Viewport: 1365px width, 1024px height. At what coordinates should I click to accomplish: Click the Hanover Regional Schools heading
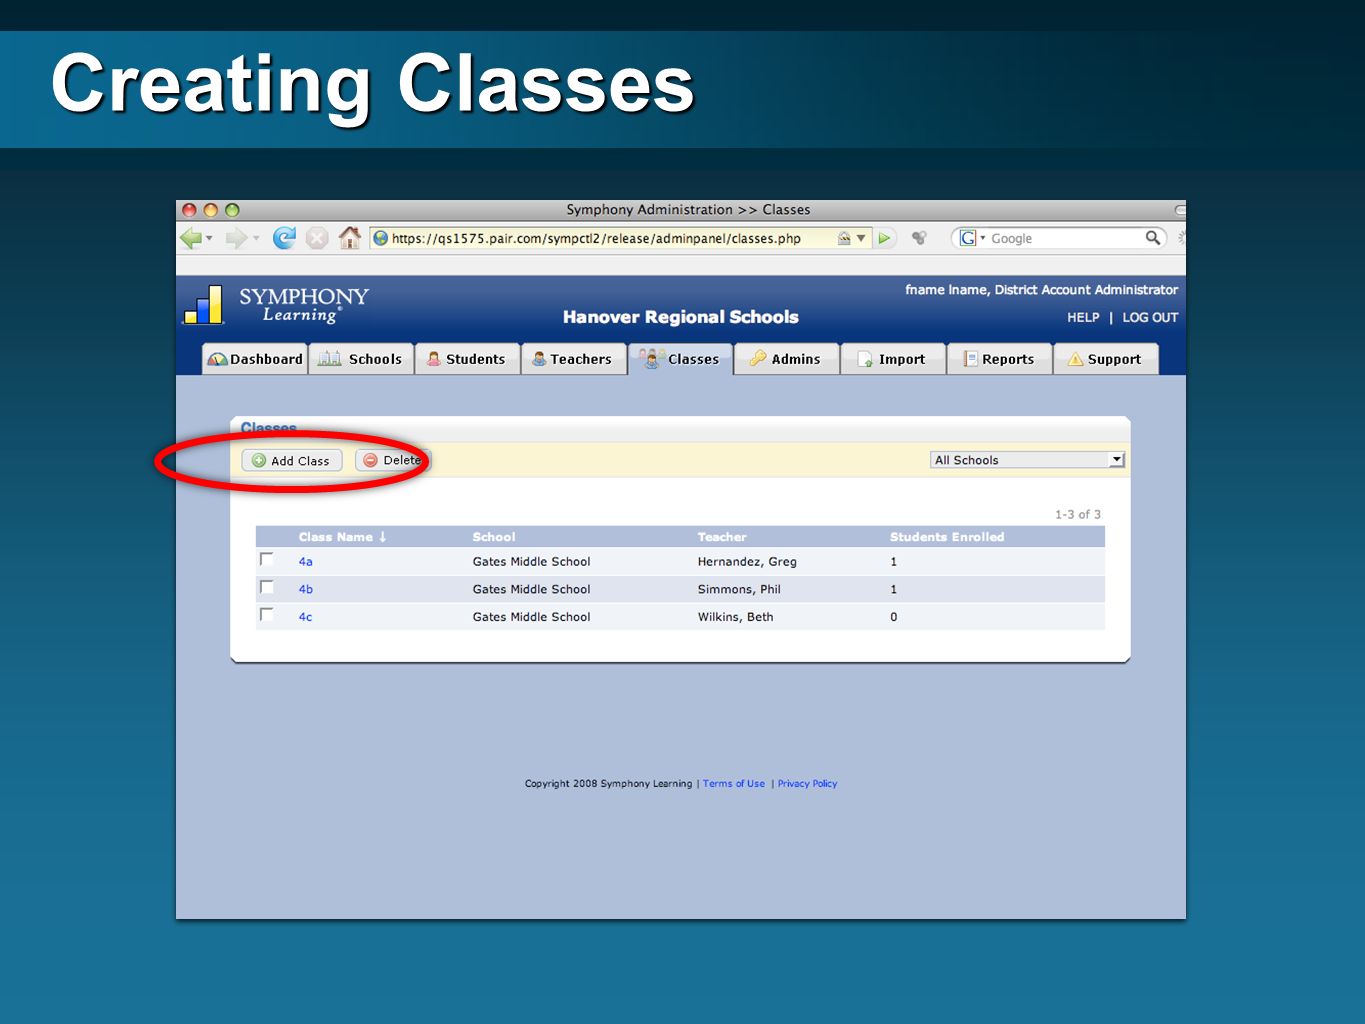click(x=681, y=317)
